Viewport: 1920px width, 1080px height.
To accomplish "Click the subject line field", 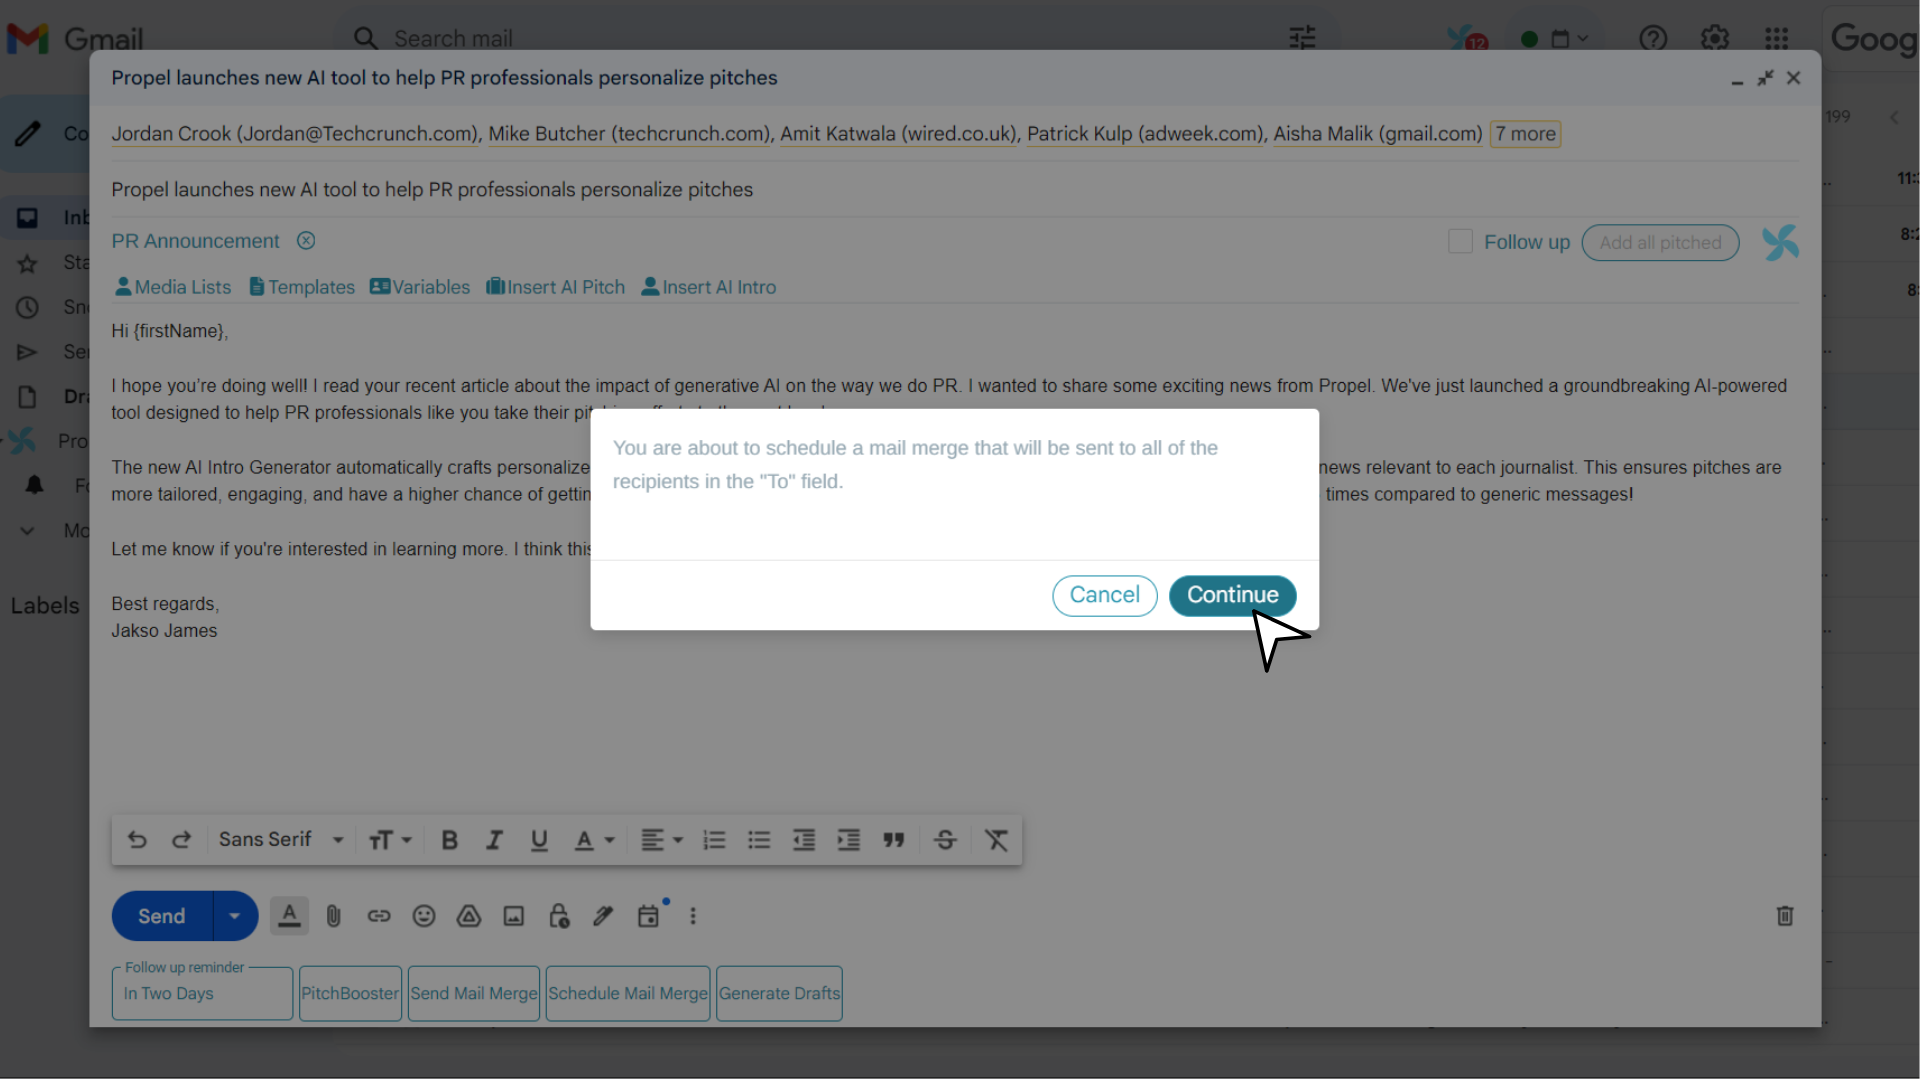I will tap(954, 190).
